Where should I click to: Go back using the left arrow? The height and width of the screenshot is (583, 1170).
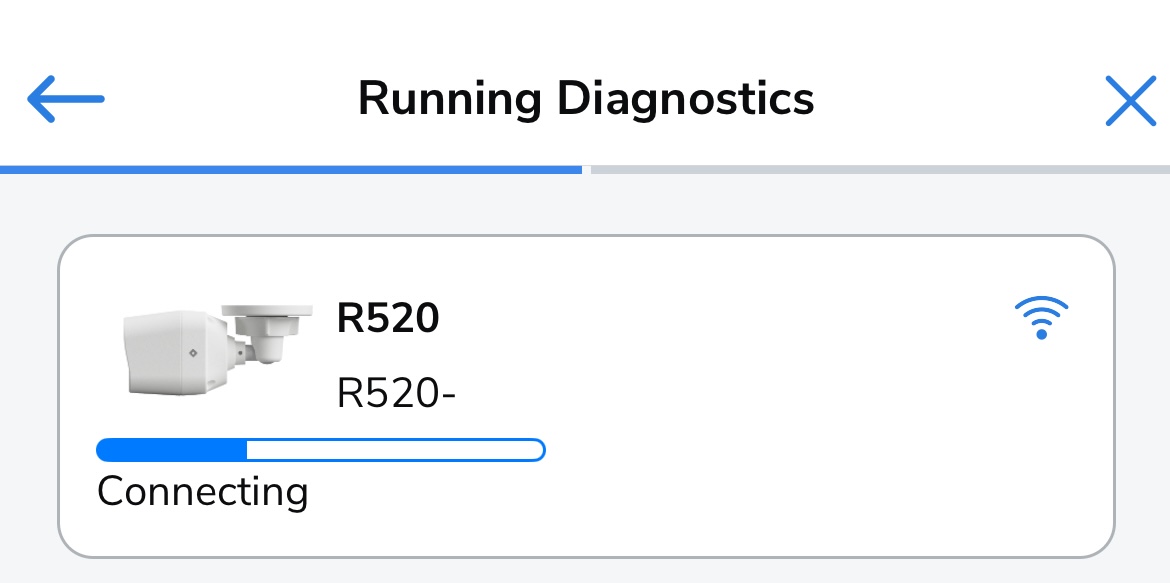(66, 98)
